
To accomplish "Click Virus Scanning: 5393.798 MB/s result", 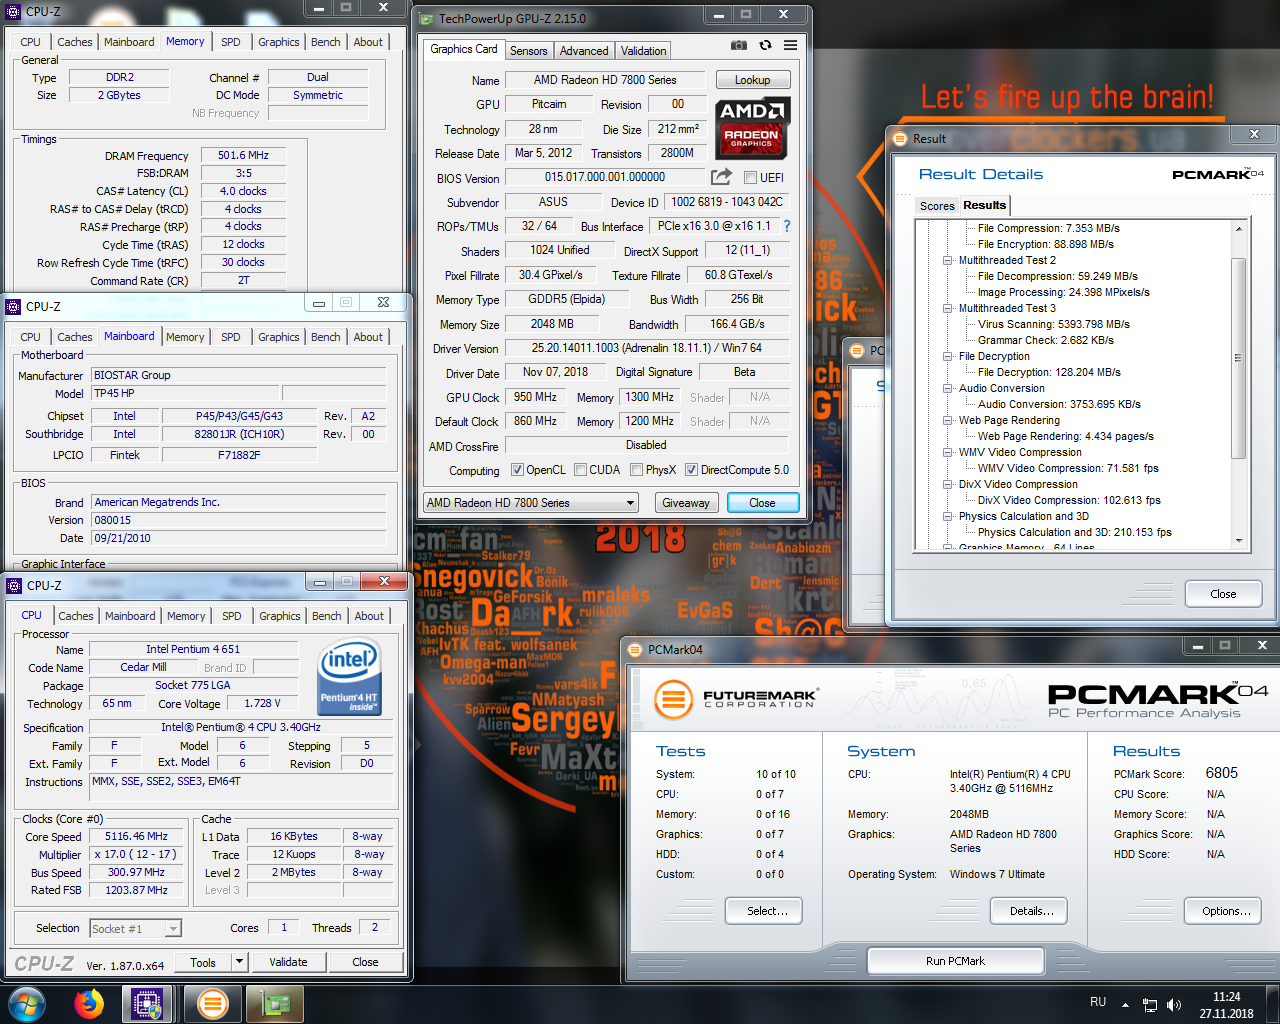I will click(1053, 324).
